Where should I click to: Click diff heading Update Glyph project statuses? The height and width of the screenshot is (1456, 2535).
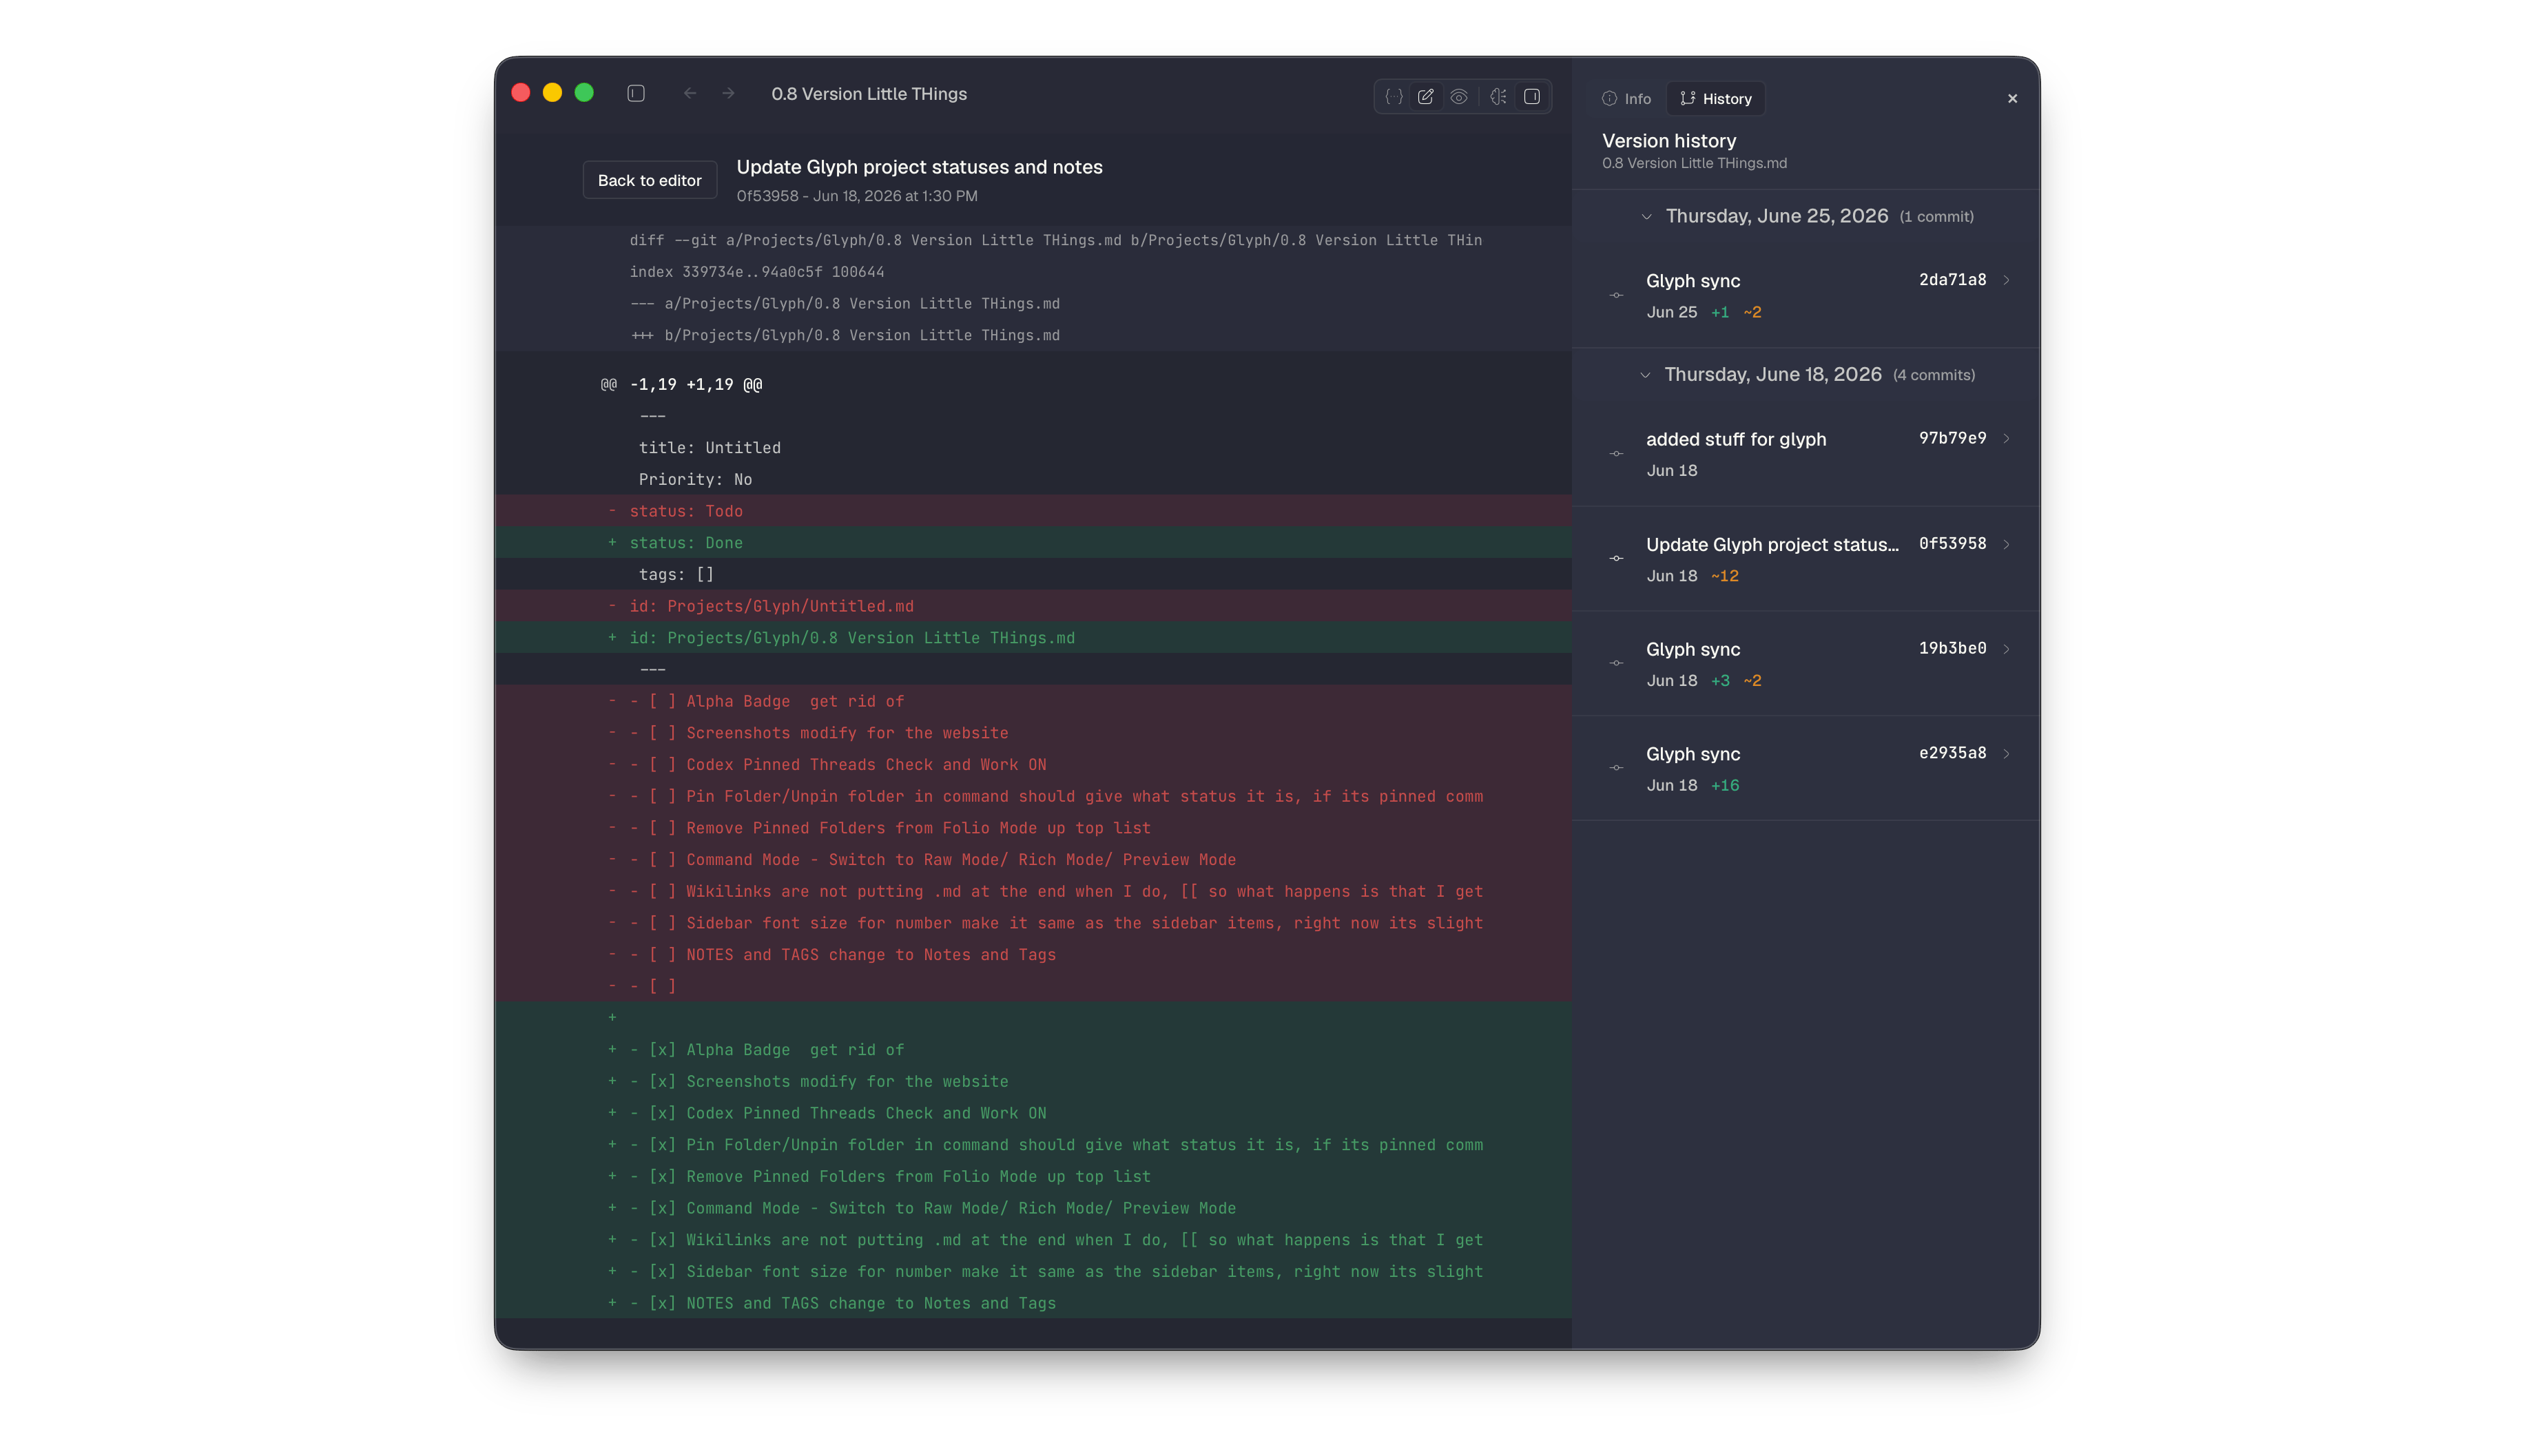(919, 167)
